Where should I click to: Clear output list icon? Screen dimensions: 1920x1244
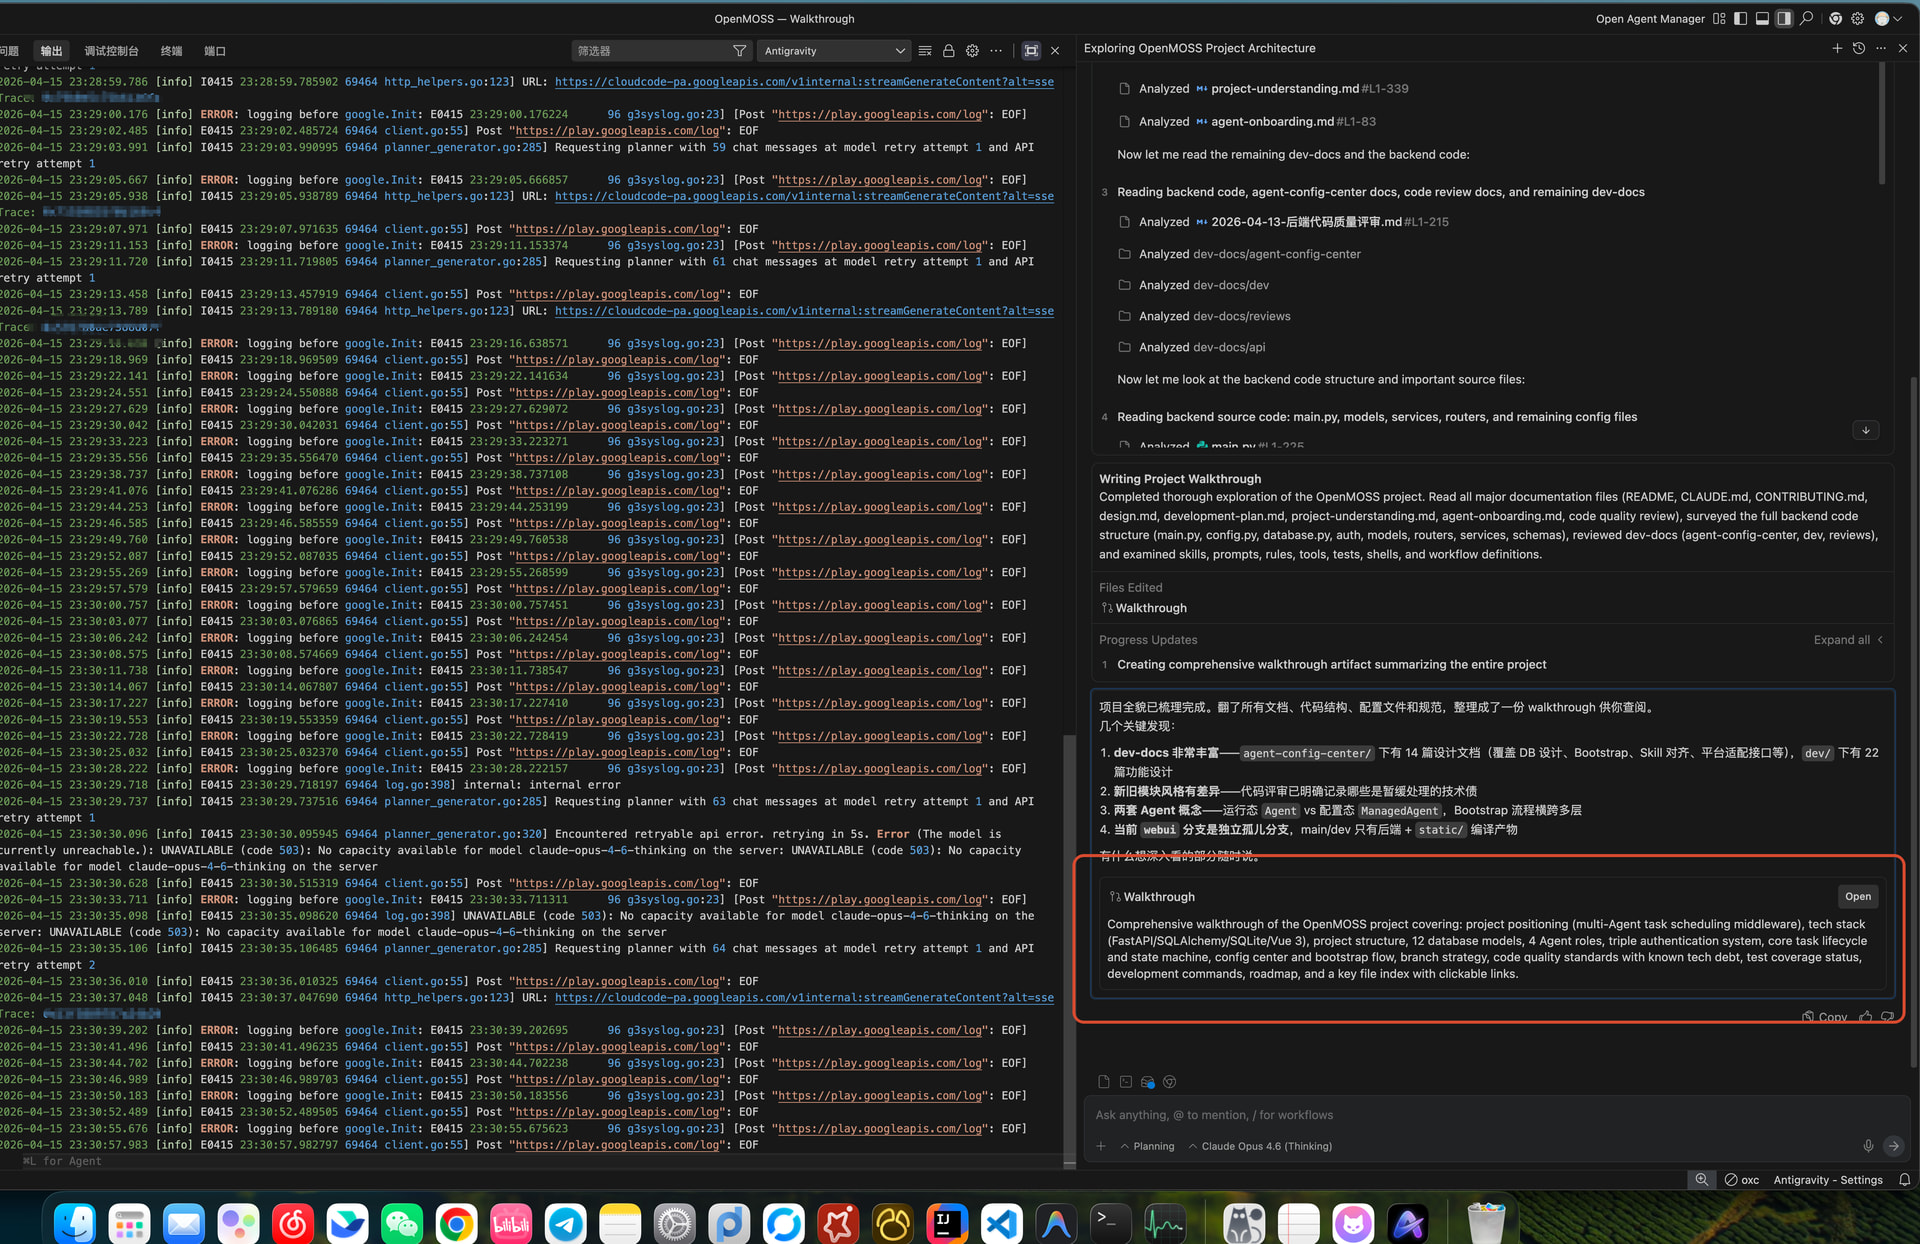coord(925,51)
